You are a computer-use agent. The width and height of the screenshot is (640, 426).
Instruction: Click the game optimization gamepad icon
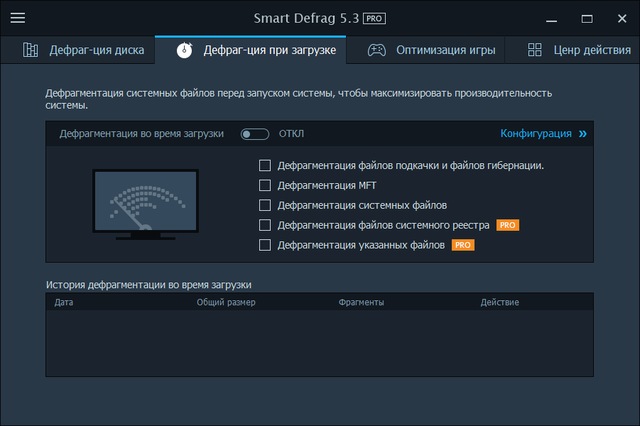pos(377,50)
